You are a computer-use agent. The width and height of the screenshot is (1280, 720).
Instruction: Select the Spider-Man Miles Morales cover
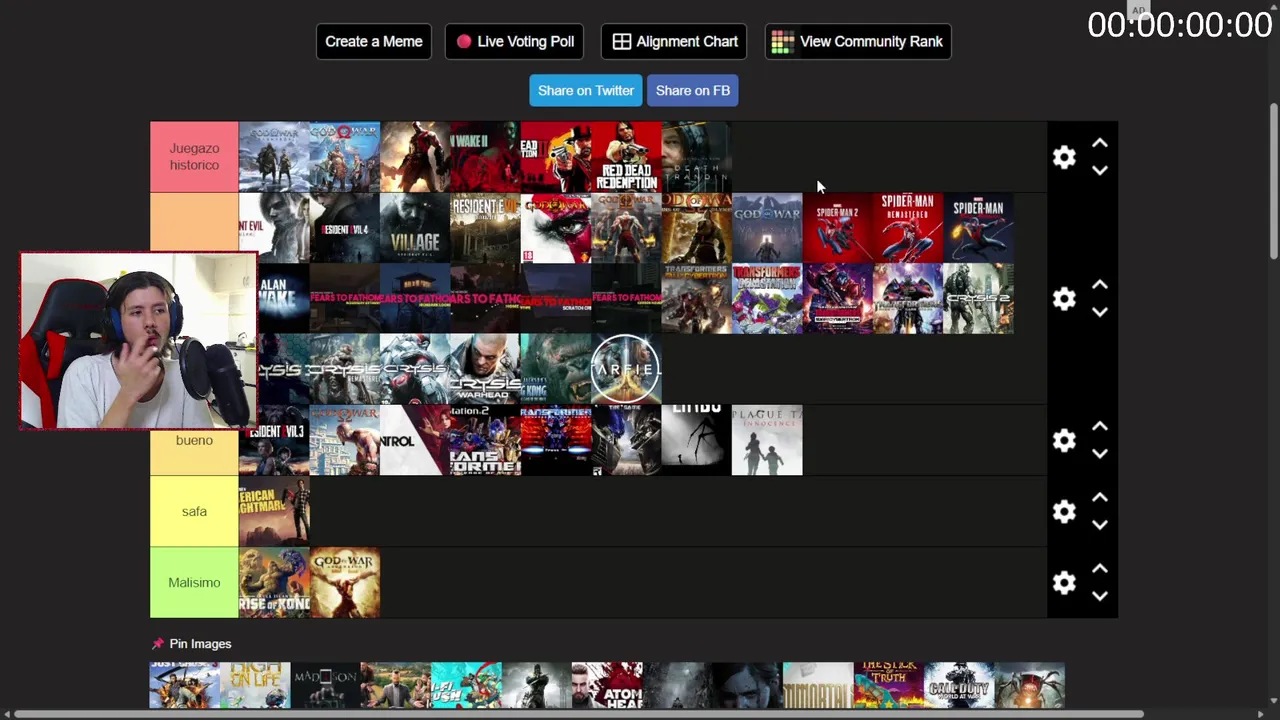978,228
